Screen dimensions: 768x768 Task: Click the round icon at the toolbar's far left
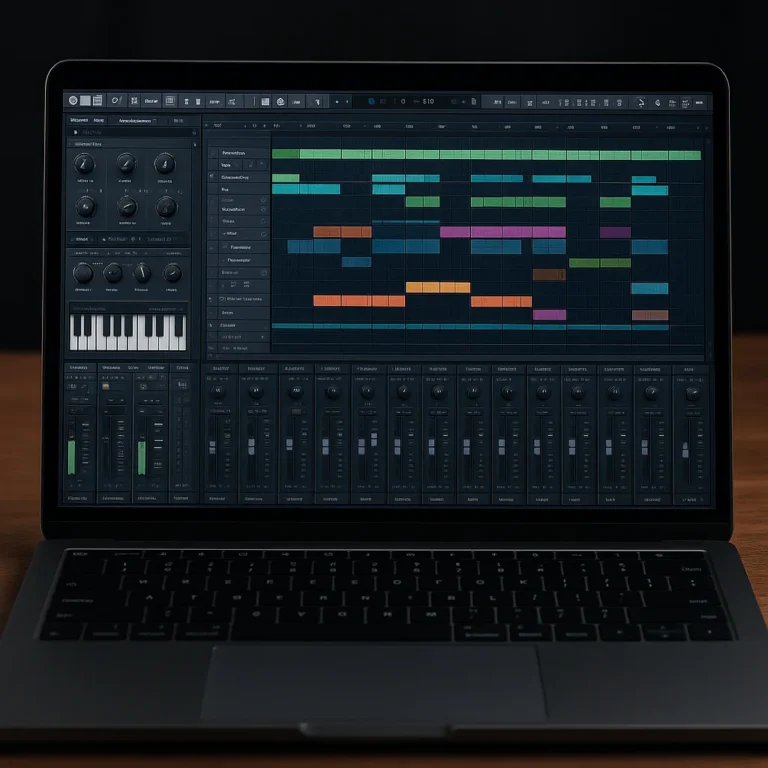point(73,100)
